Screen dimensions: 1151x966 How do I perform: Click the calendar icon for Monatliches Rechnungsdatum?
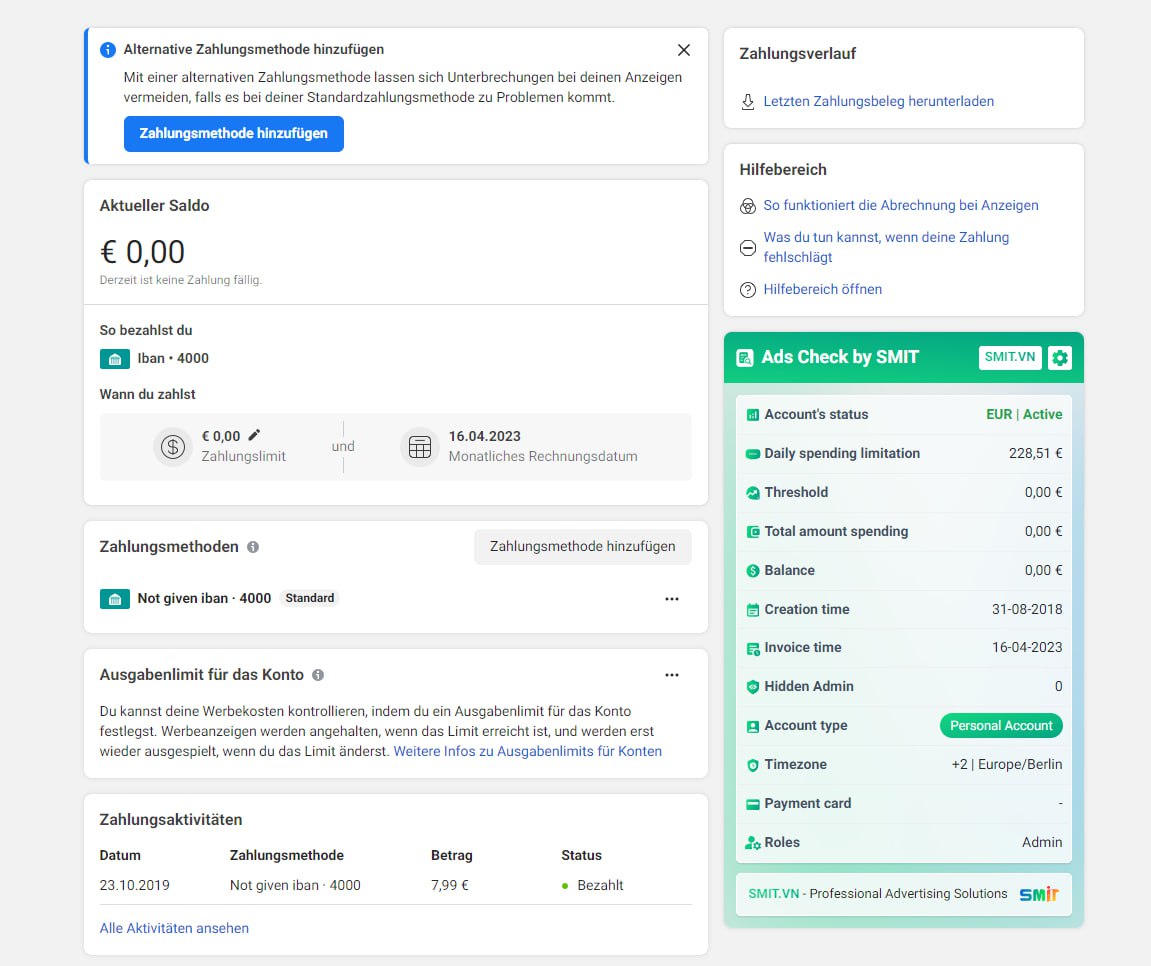tap(420, 447)
